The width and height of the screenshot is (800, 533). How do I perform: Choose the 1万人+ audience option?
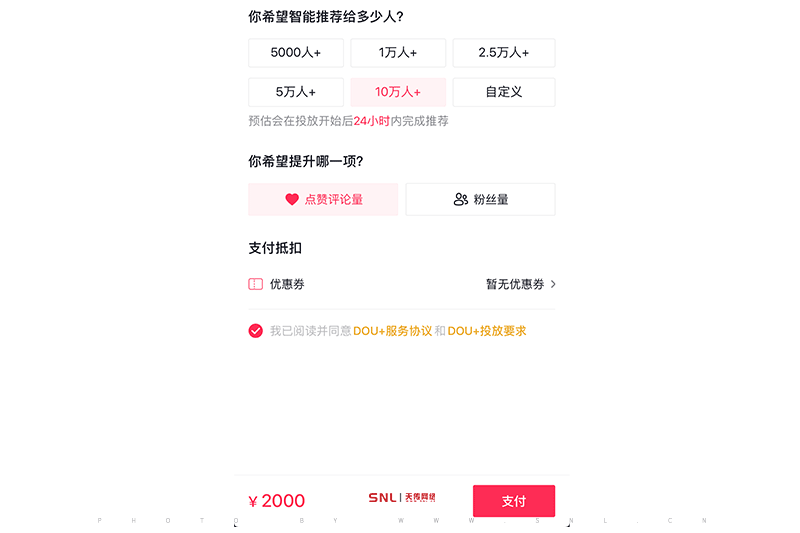(398, 53)
